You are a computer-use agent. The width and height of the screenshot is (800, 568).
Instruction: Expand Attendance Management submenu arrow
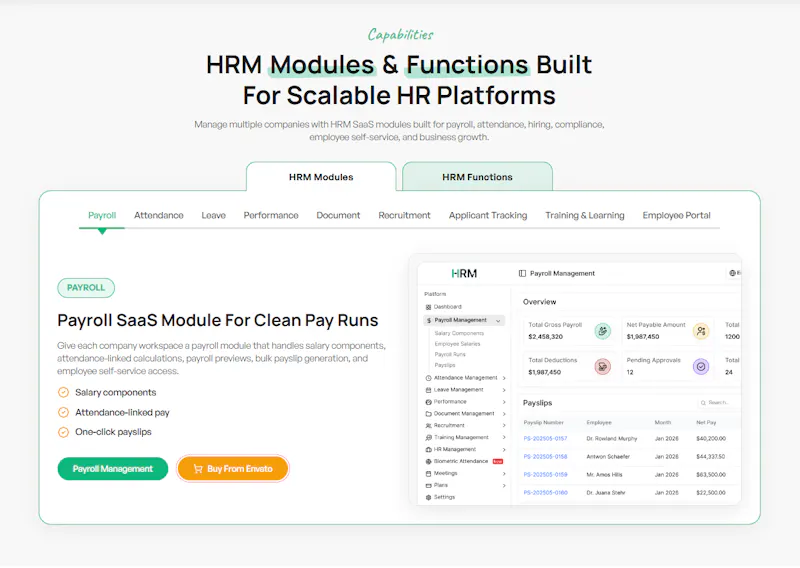[504, 378]
